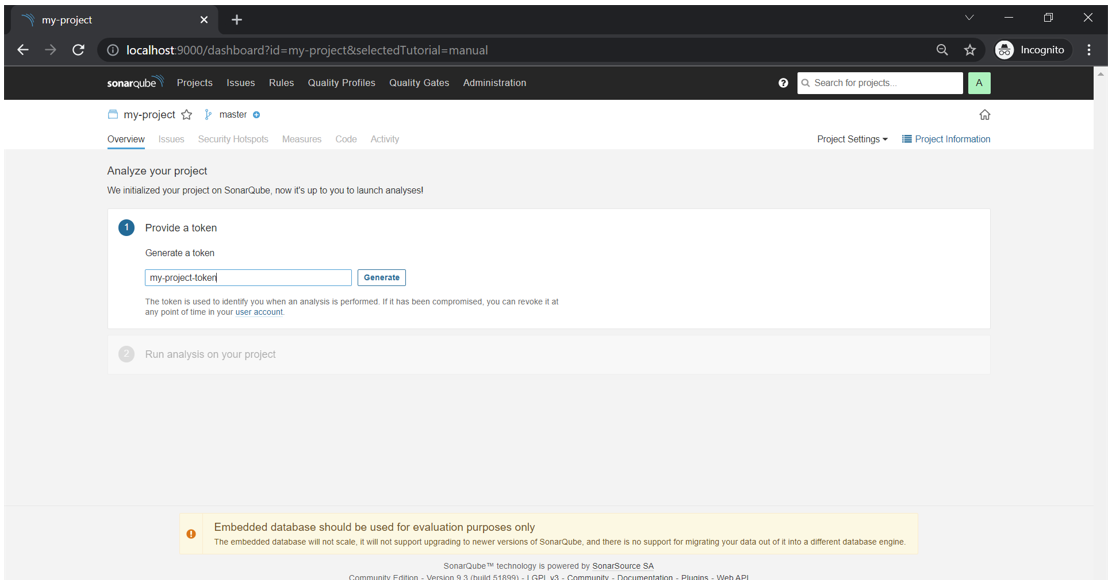Open the Rules menu
1112x580 pixels.
pyautogui.click(x=281, y=83)
